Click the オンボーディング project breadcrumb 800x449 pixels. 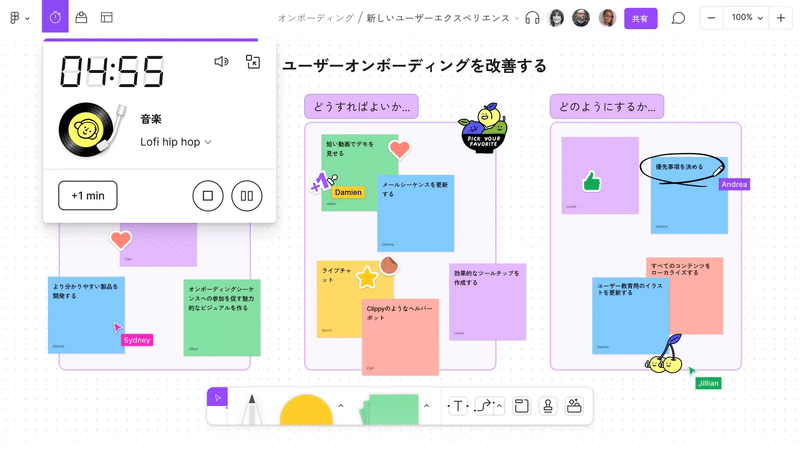pyautogui.click(x=316, y=18)
